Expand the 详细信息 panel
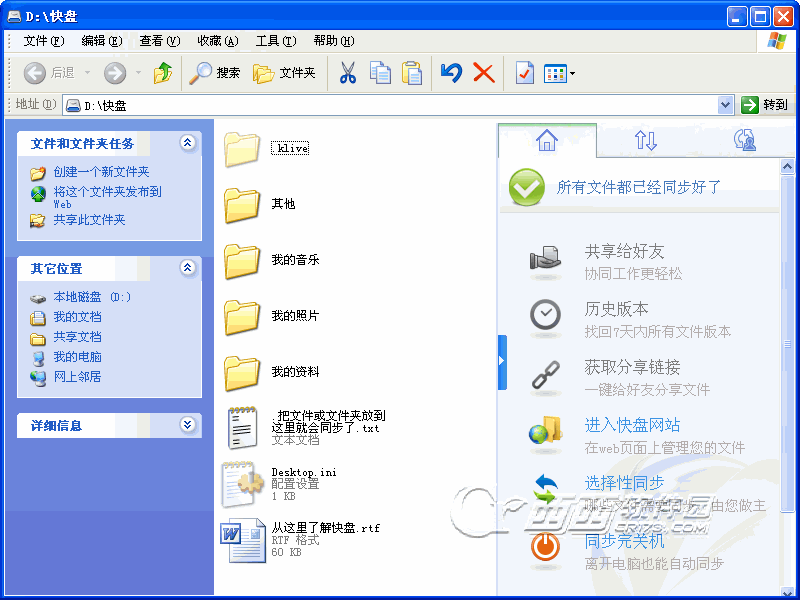Image resolution: width=800 pixels, height=600 pixels. coord(188,424)
